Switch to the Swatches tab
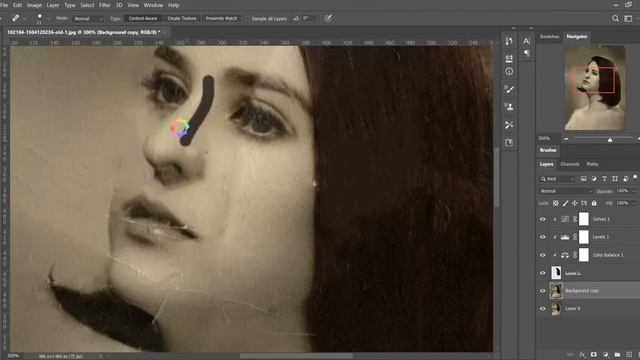Screen dimensions: 640x360 point(549,37)
